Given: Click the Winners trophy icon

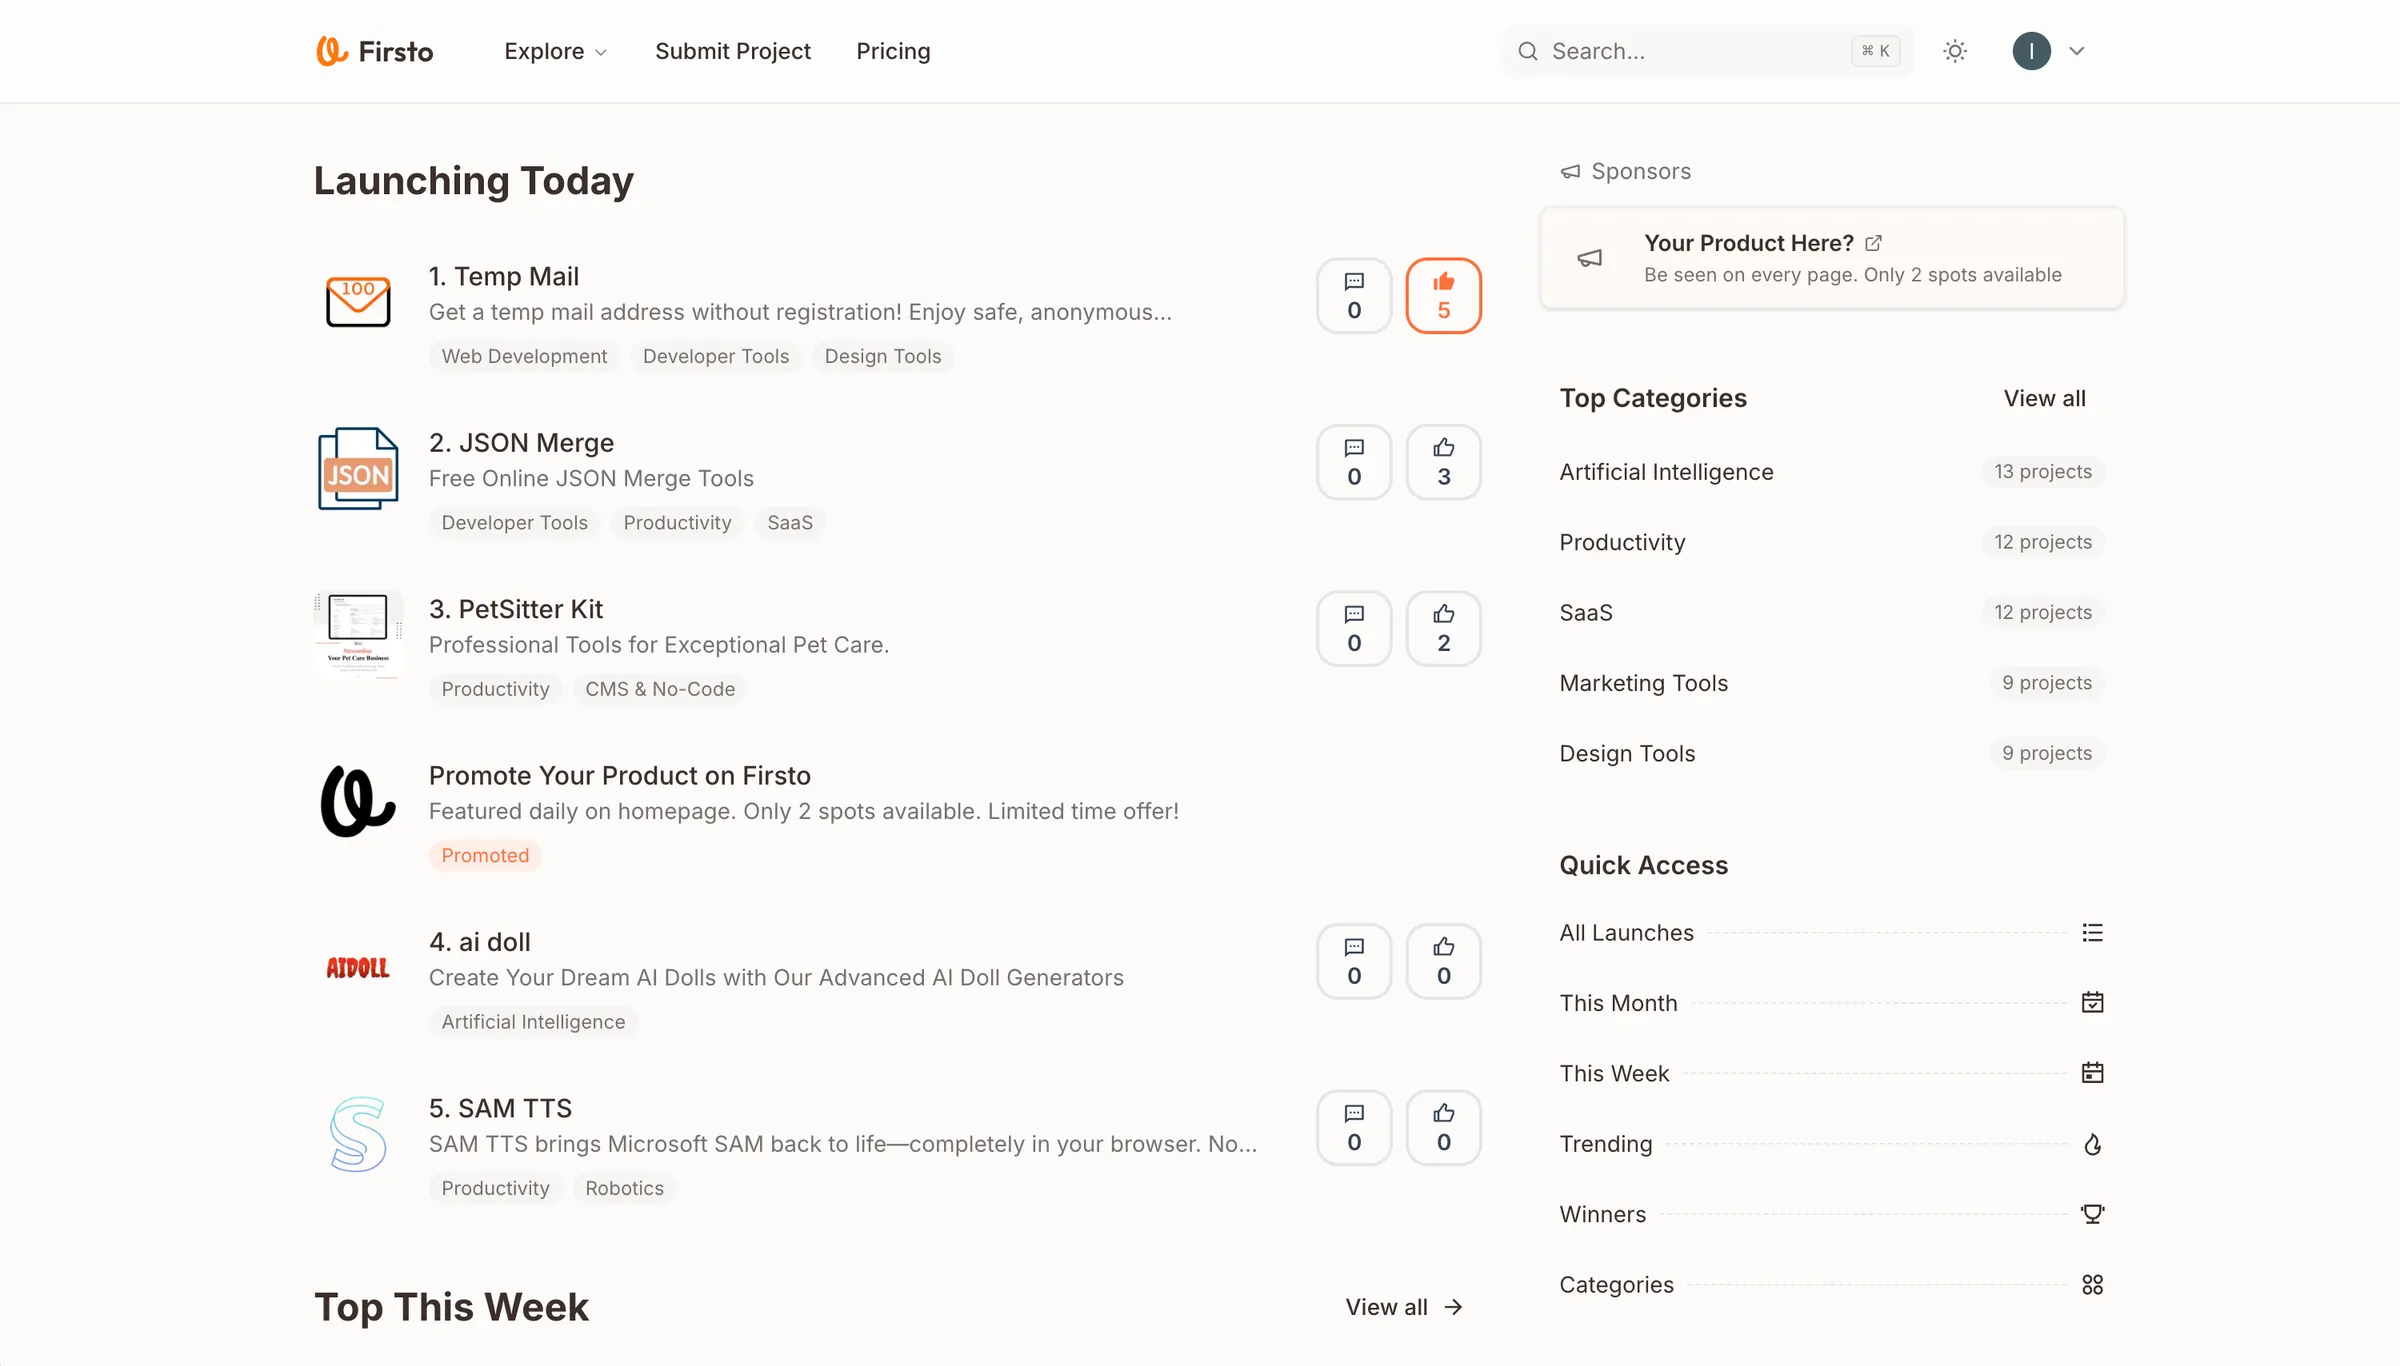Looking at the screenshot, I should click(2092, 1214).
